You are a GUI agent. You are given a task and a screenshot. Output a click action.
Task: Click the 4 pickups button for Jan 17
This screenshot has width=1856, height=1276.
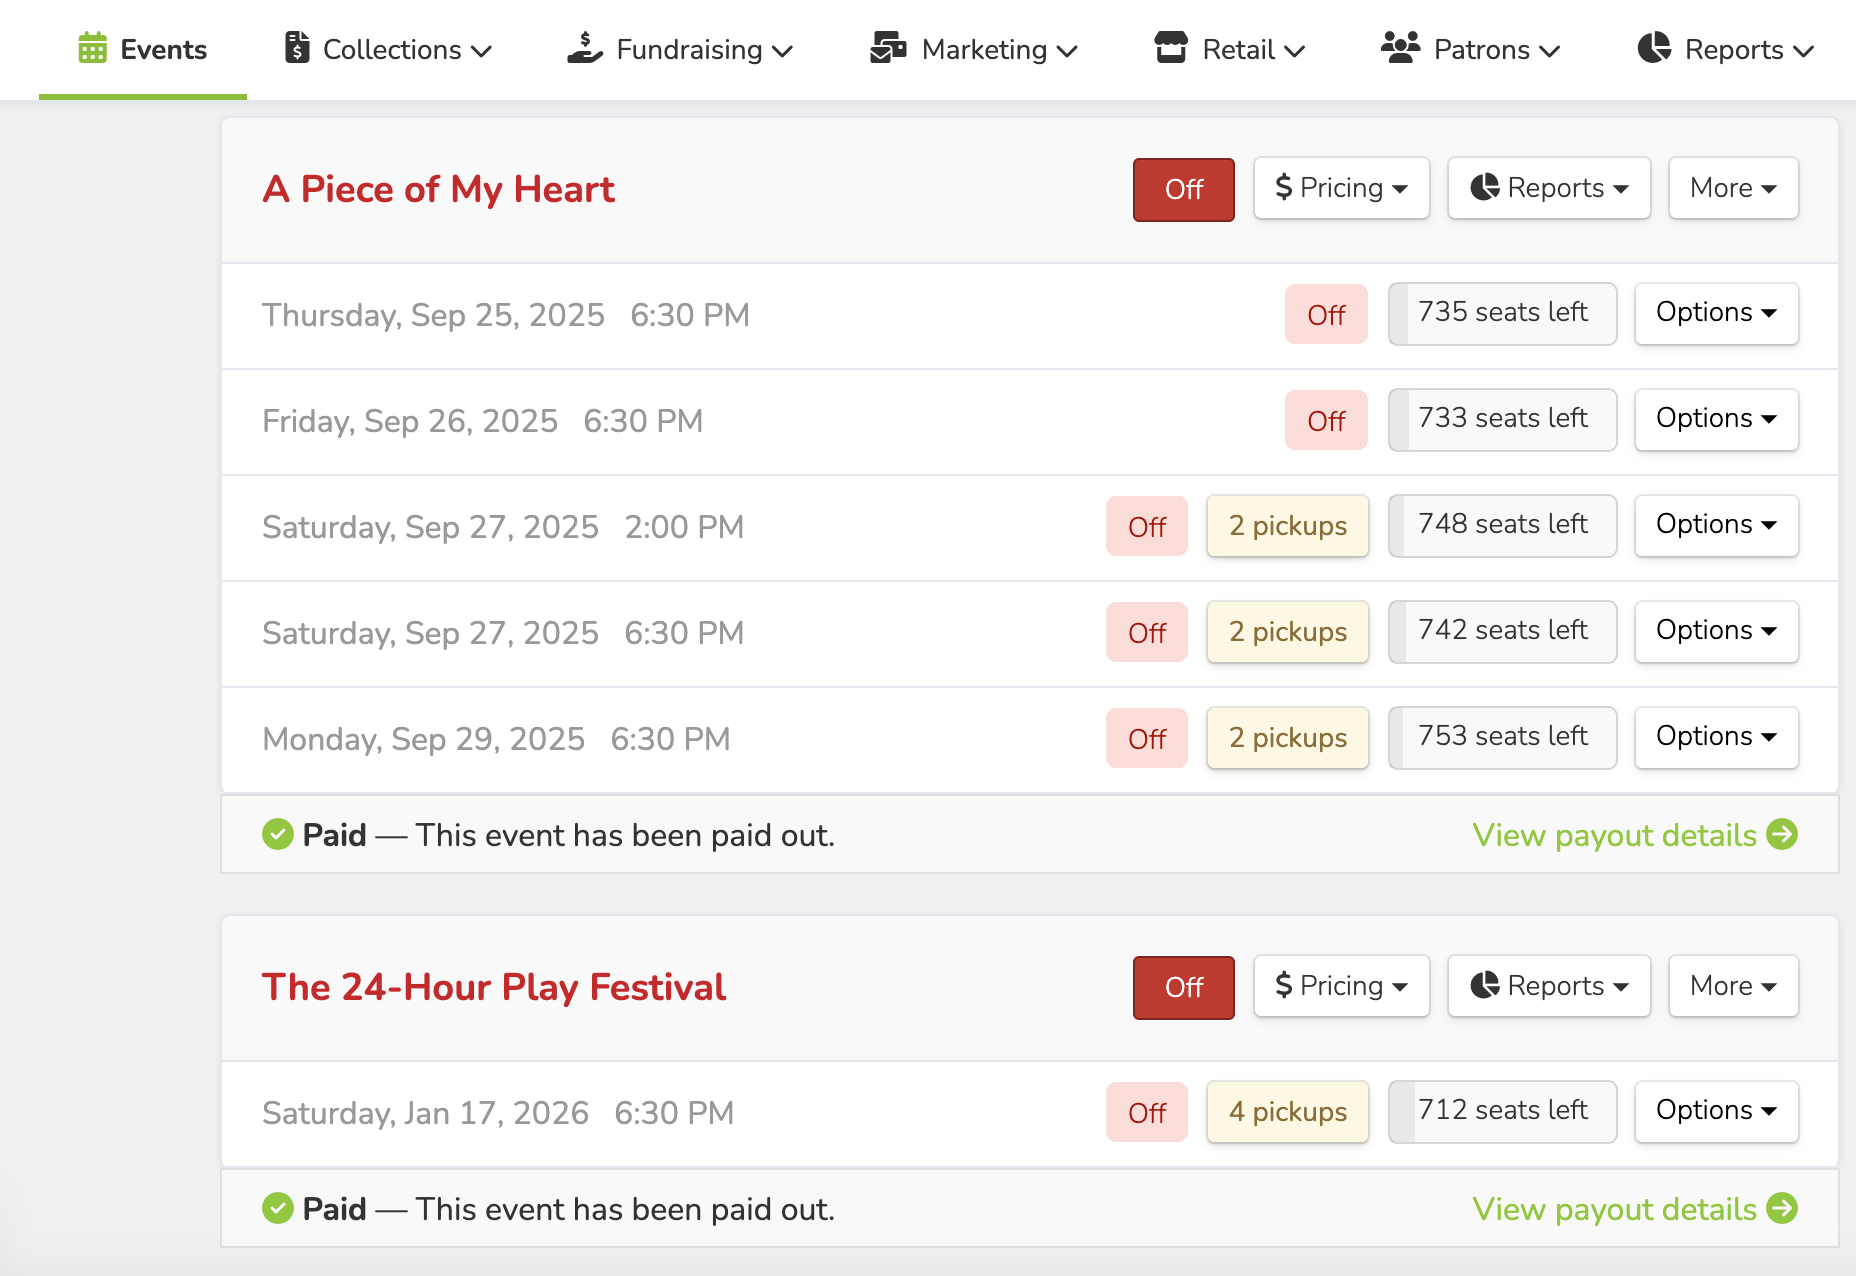(x=1287, y=1112)
